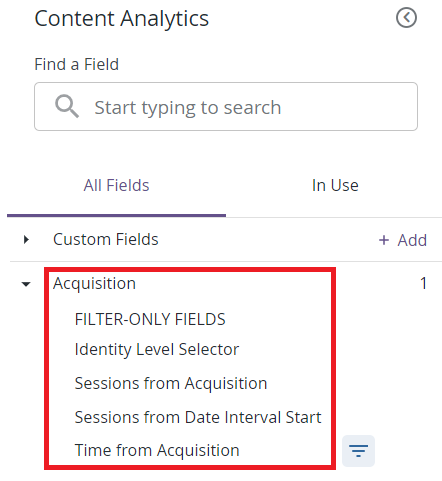This screenshot has height=481, width=442.
Task: Click the Find a Field label
Action: tap(77, 64)
